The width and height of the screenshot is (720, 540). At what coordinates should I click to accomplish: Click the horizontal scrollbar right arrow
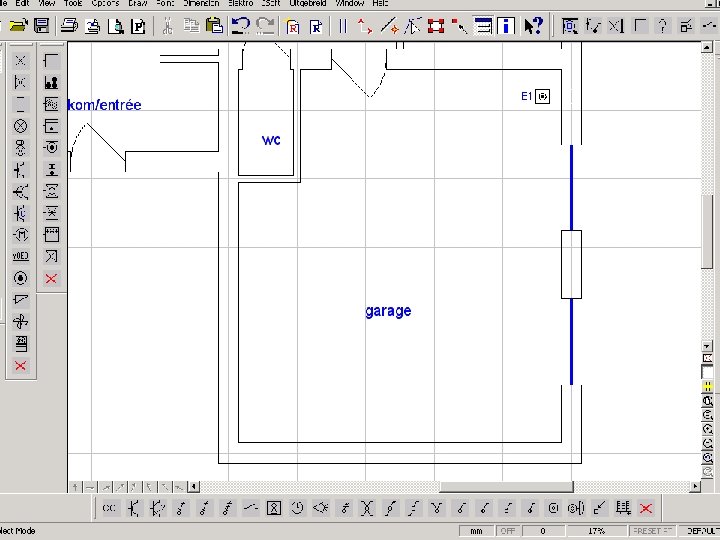coord(696,486)
